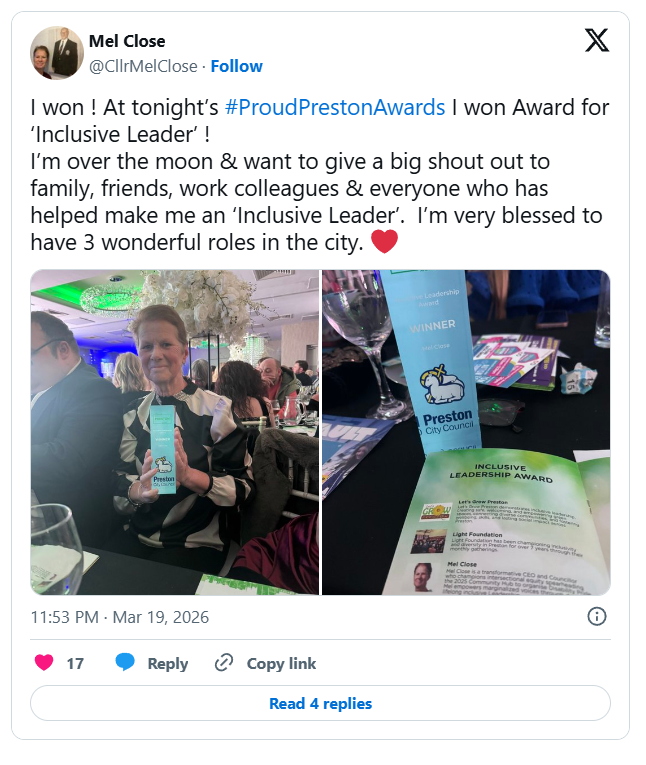The height and width of the screenshot is (765, 646).
Task: Click the Reply text label
Action: click(167, 664)
